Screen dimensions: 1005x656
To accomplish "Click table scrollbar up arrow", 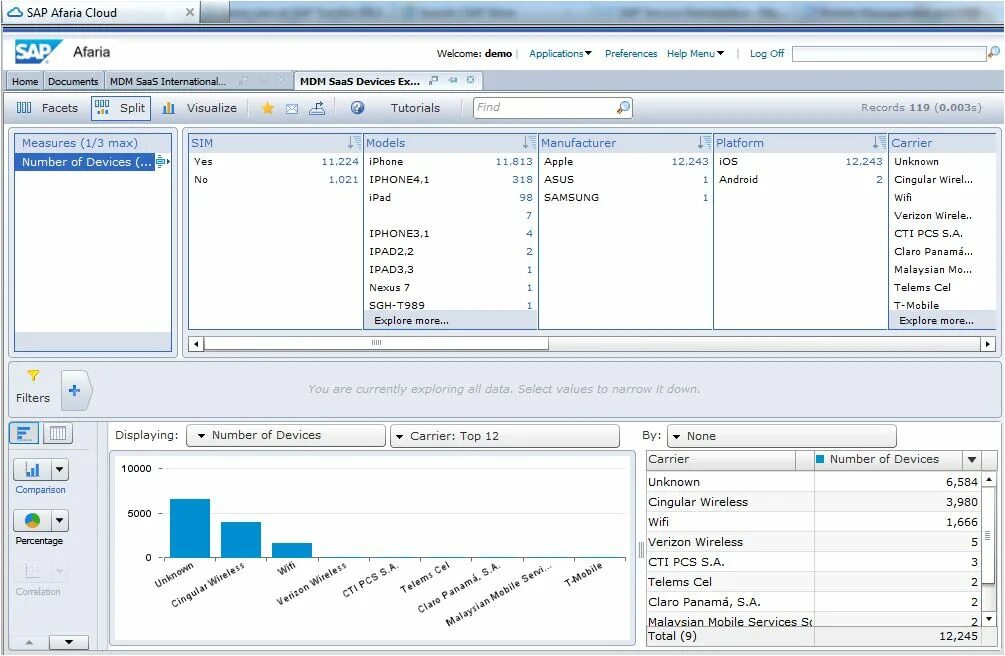I will click(989, 480).
